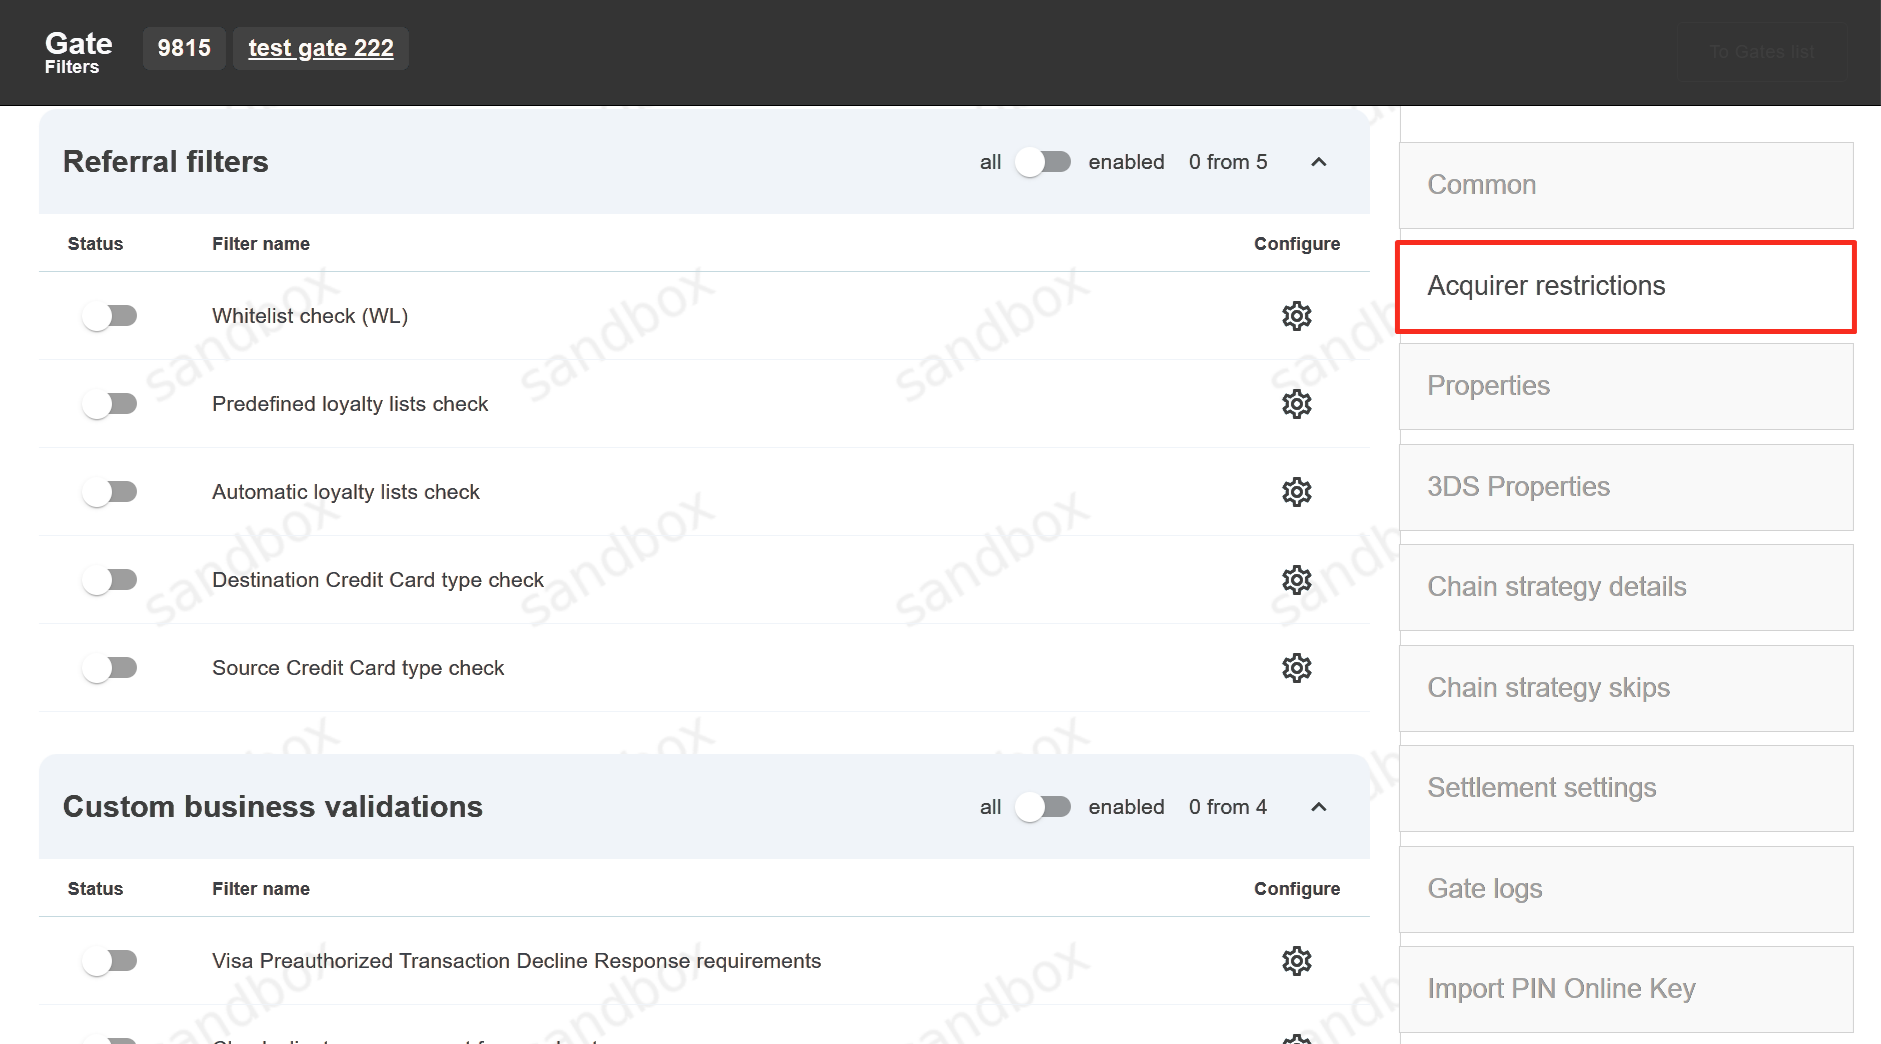Toggle all/enabled switch in Referral filters
1881x1044 pixels.
coord(1043,162)
